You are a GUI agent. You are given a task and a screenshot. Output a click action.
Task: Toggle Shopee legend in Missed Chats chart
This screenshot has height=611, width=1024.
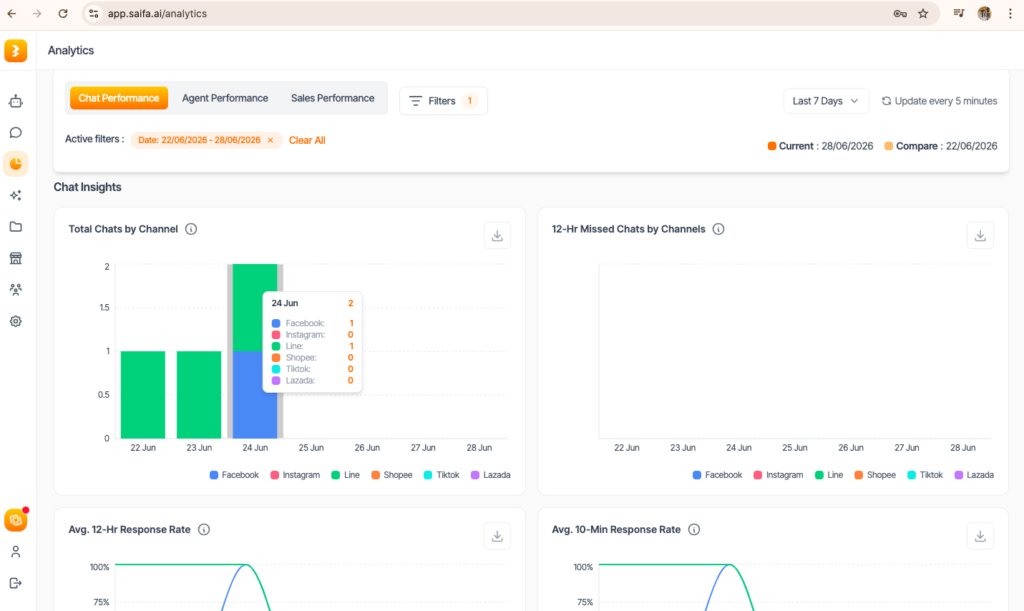874,475
